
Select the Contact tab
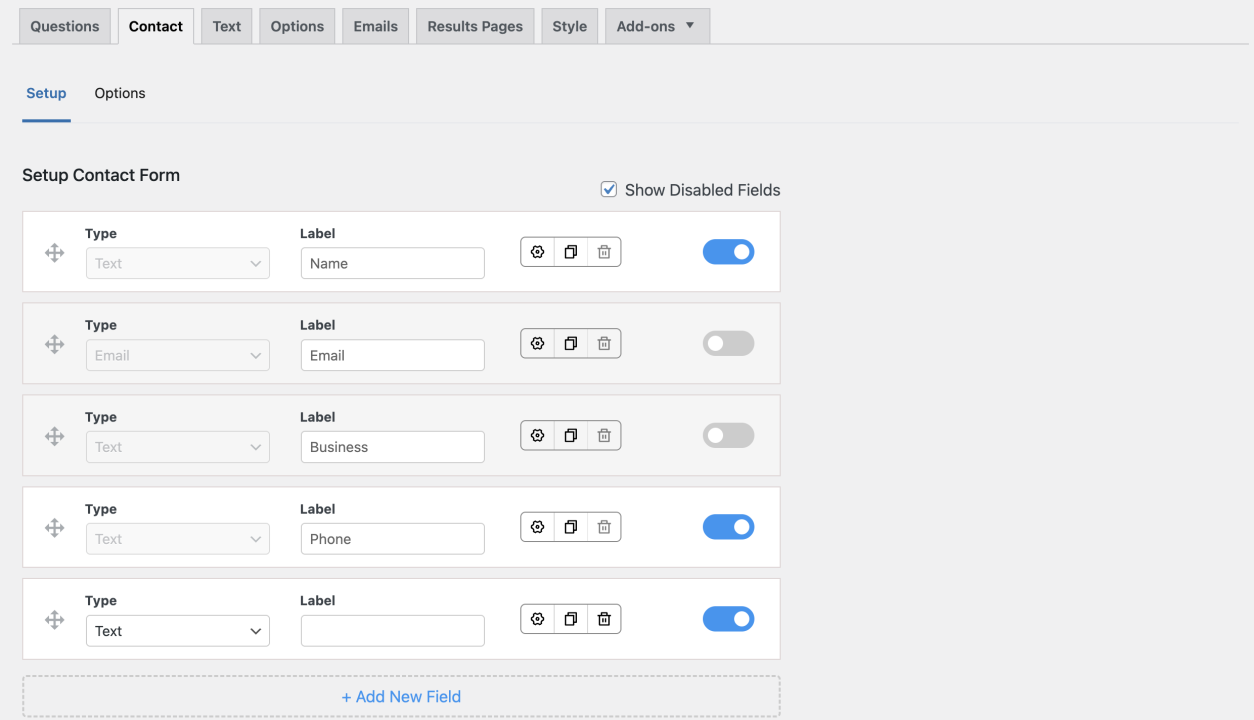tap(156, 26)
